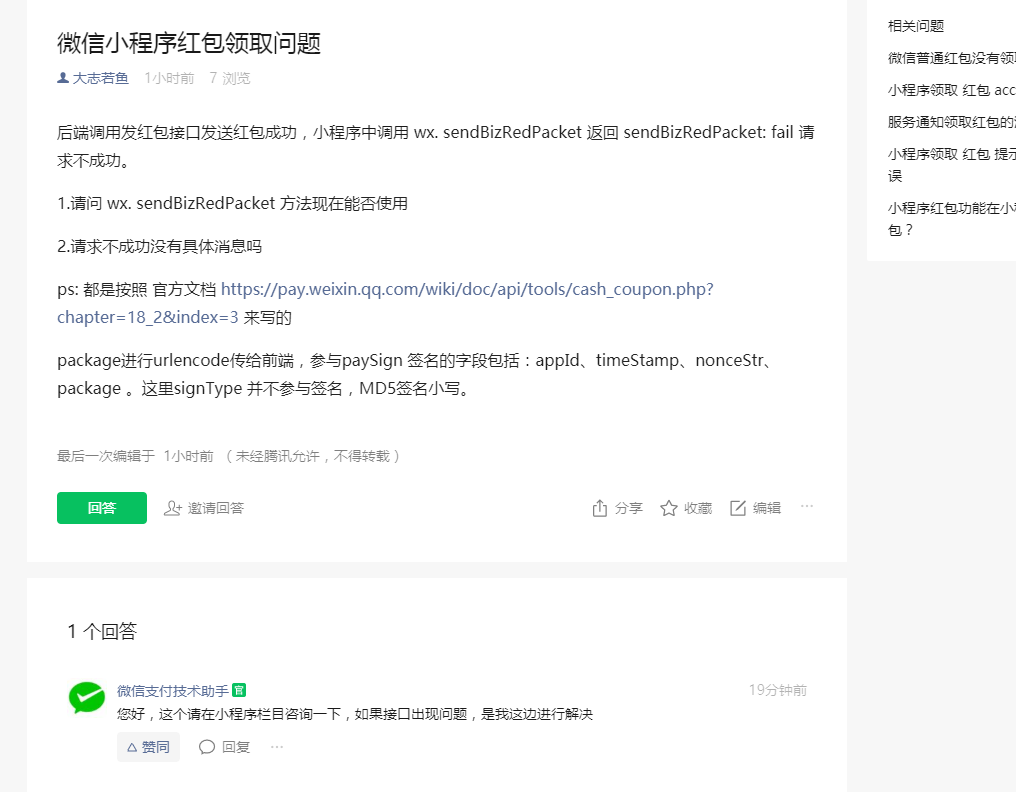This screenshot has height=792, width=1016.
Task: Click the 7 浏览 view count
Action: [x=229, y=78]
